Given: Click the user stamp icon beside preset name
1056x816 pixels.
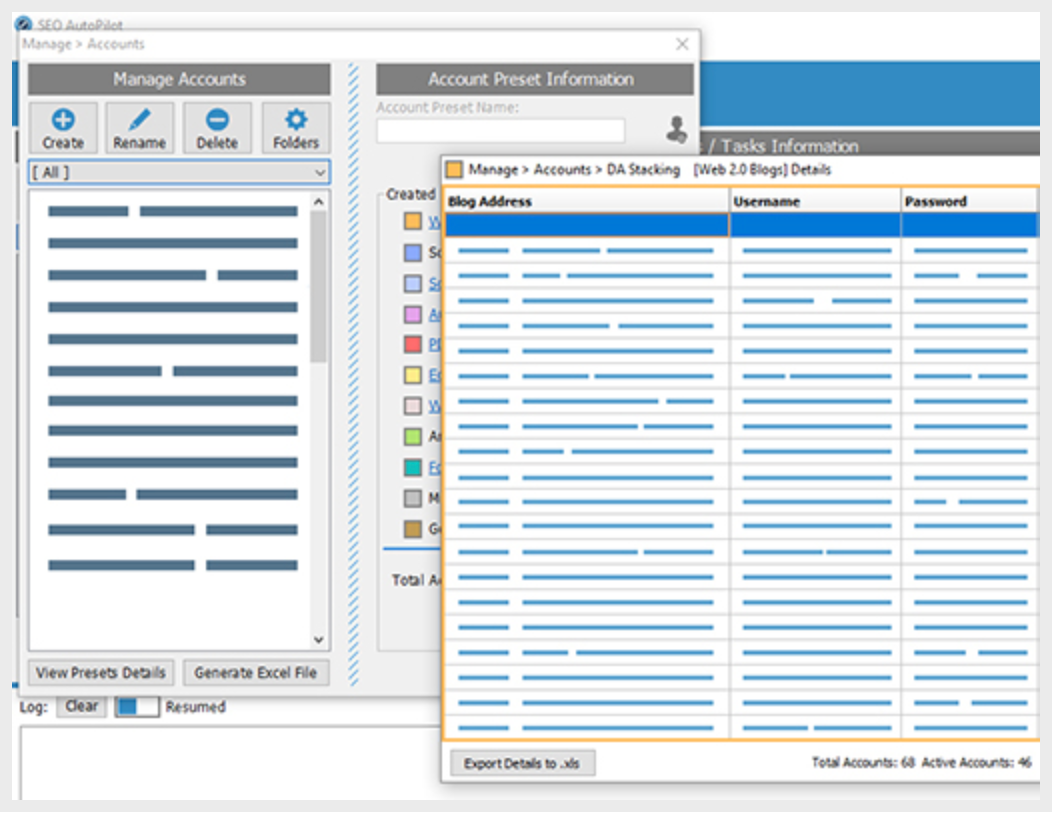Looking at the screenshot, I should point(677,129).
